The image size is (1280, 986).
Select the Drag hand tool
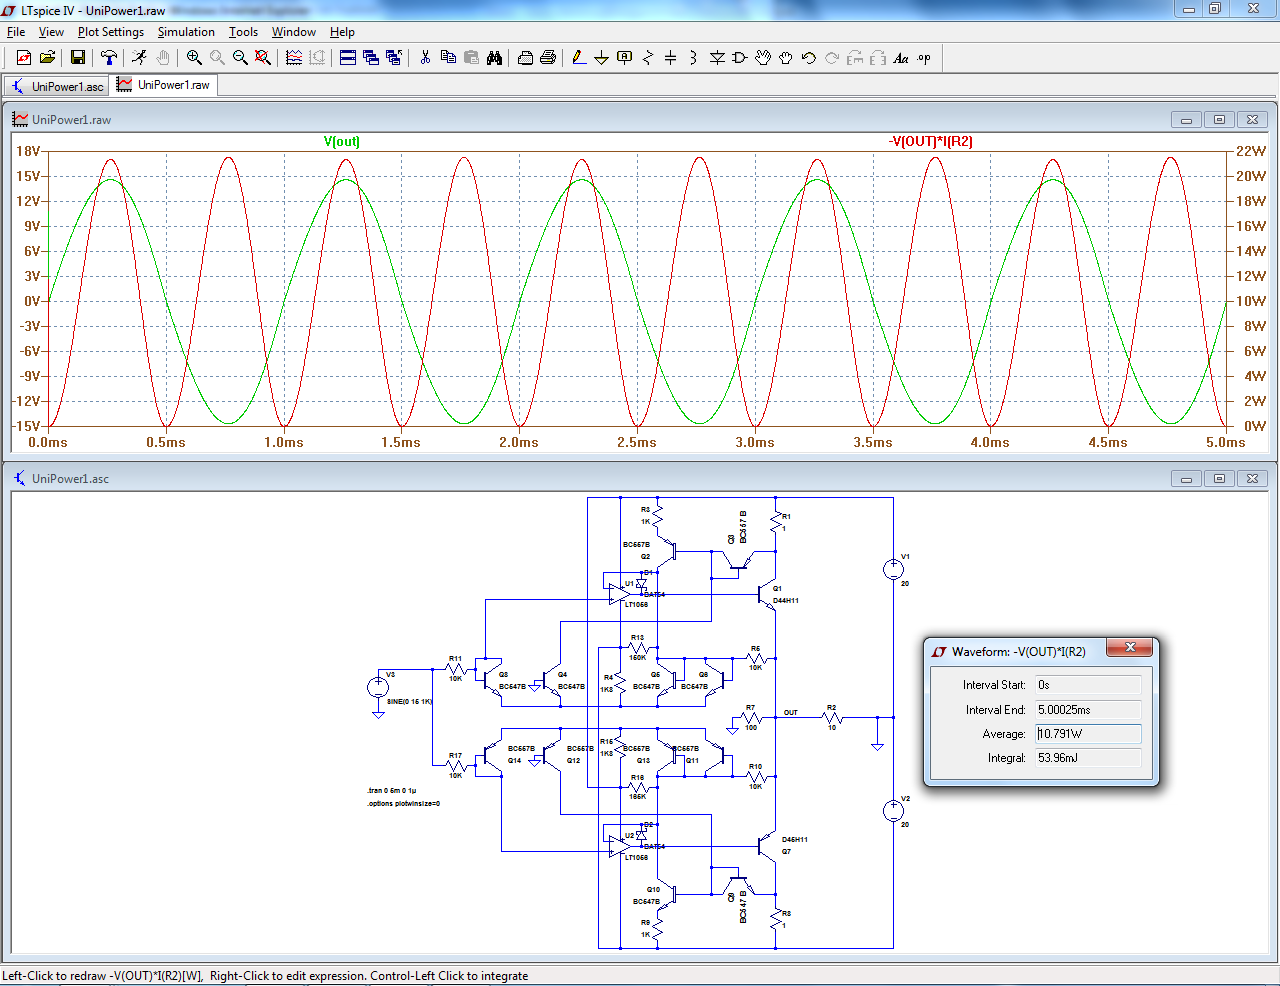(x=786, y=58)
